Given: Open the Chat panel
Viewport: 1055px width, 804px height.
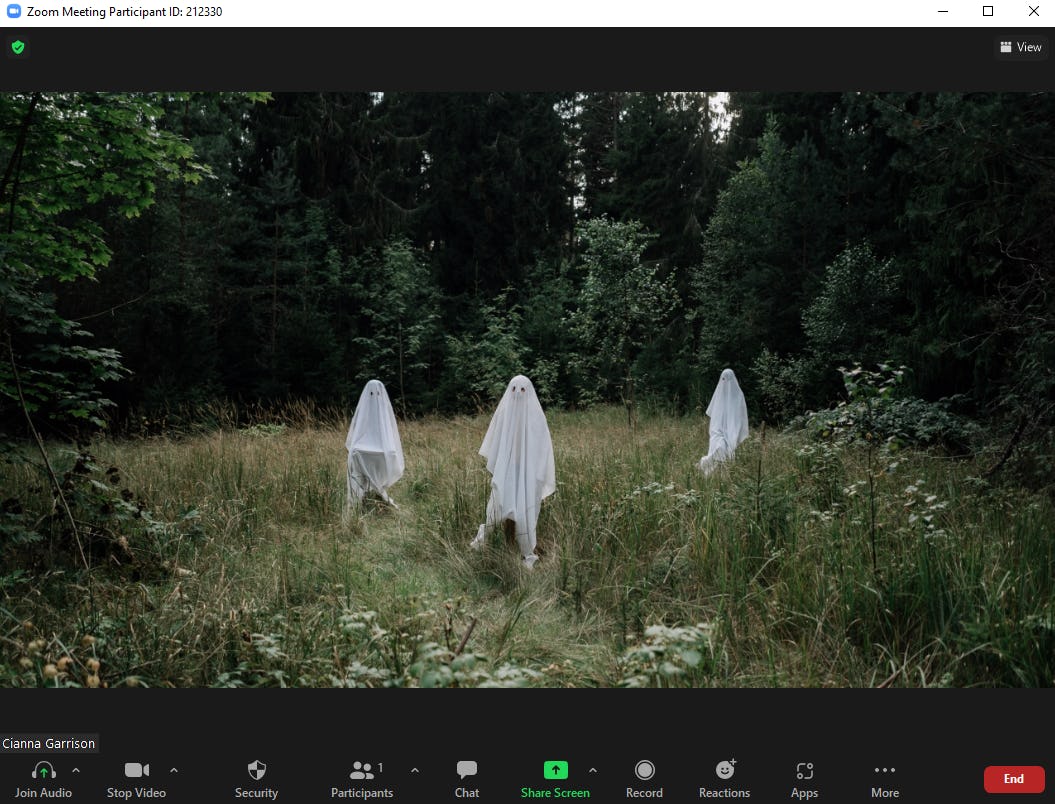Looking at the screenshot, I should 466,770.
